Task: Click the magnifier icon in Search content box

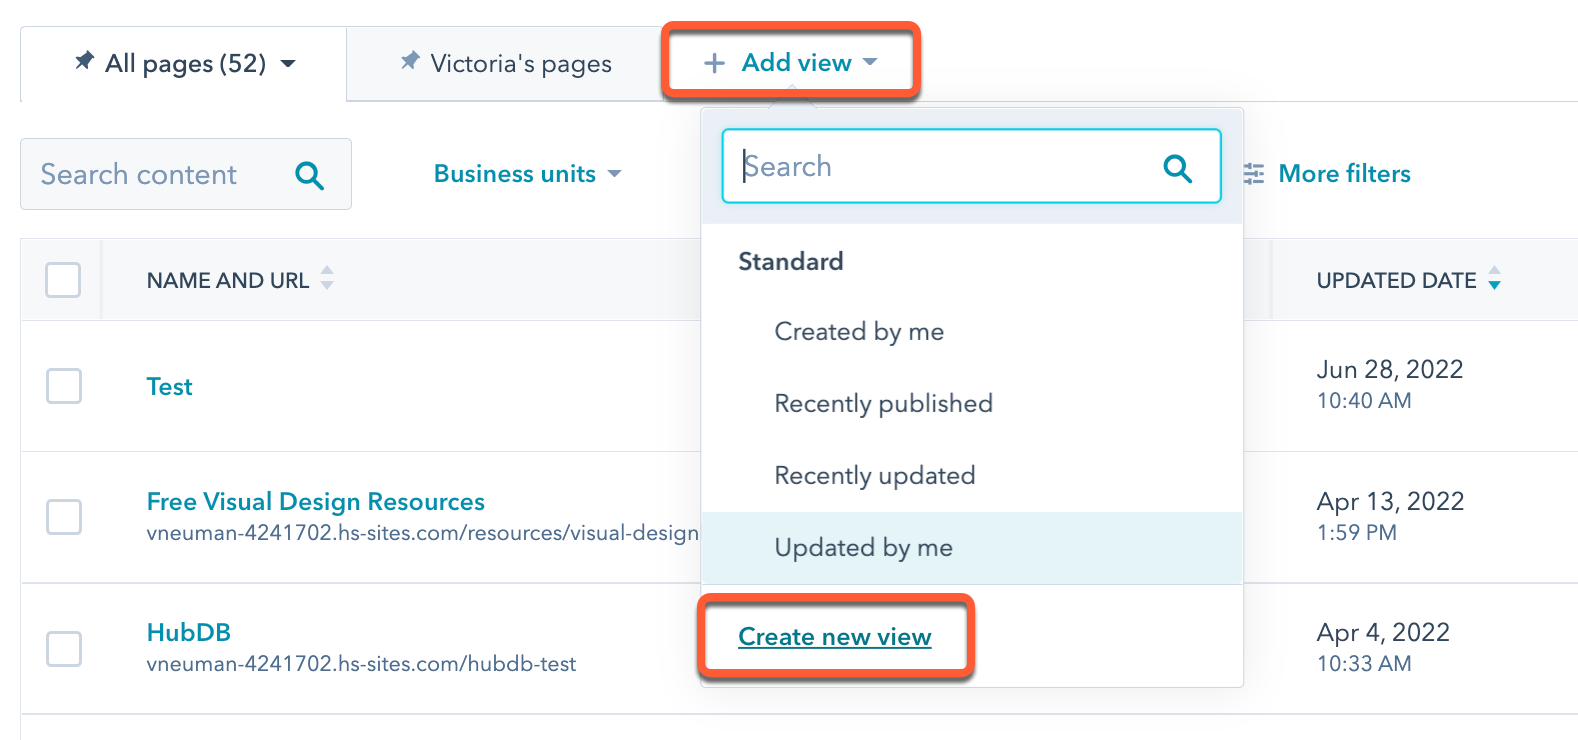Action: pos(310,175)
